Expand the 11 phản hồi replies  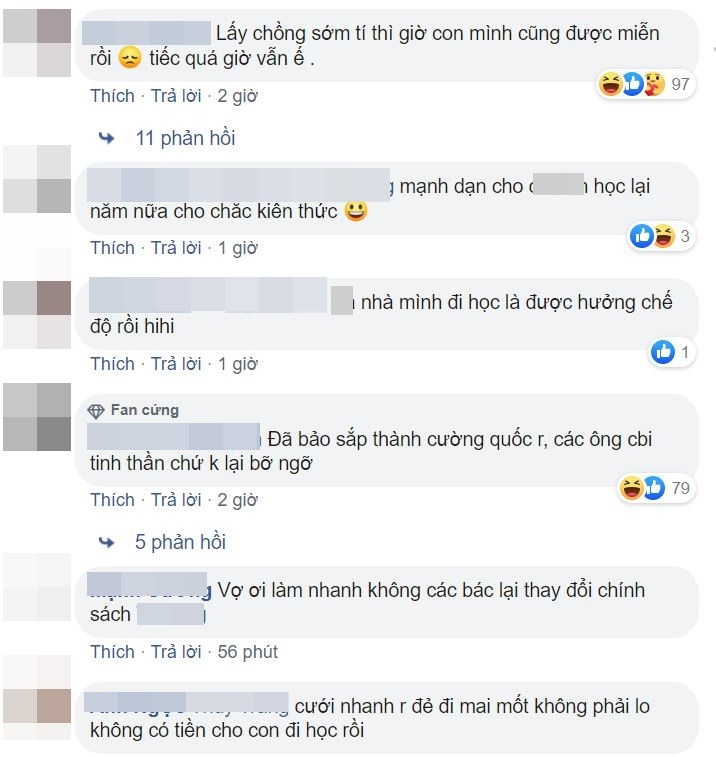(185, 139)
